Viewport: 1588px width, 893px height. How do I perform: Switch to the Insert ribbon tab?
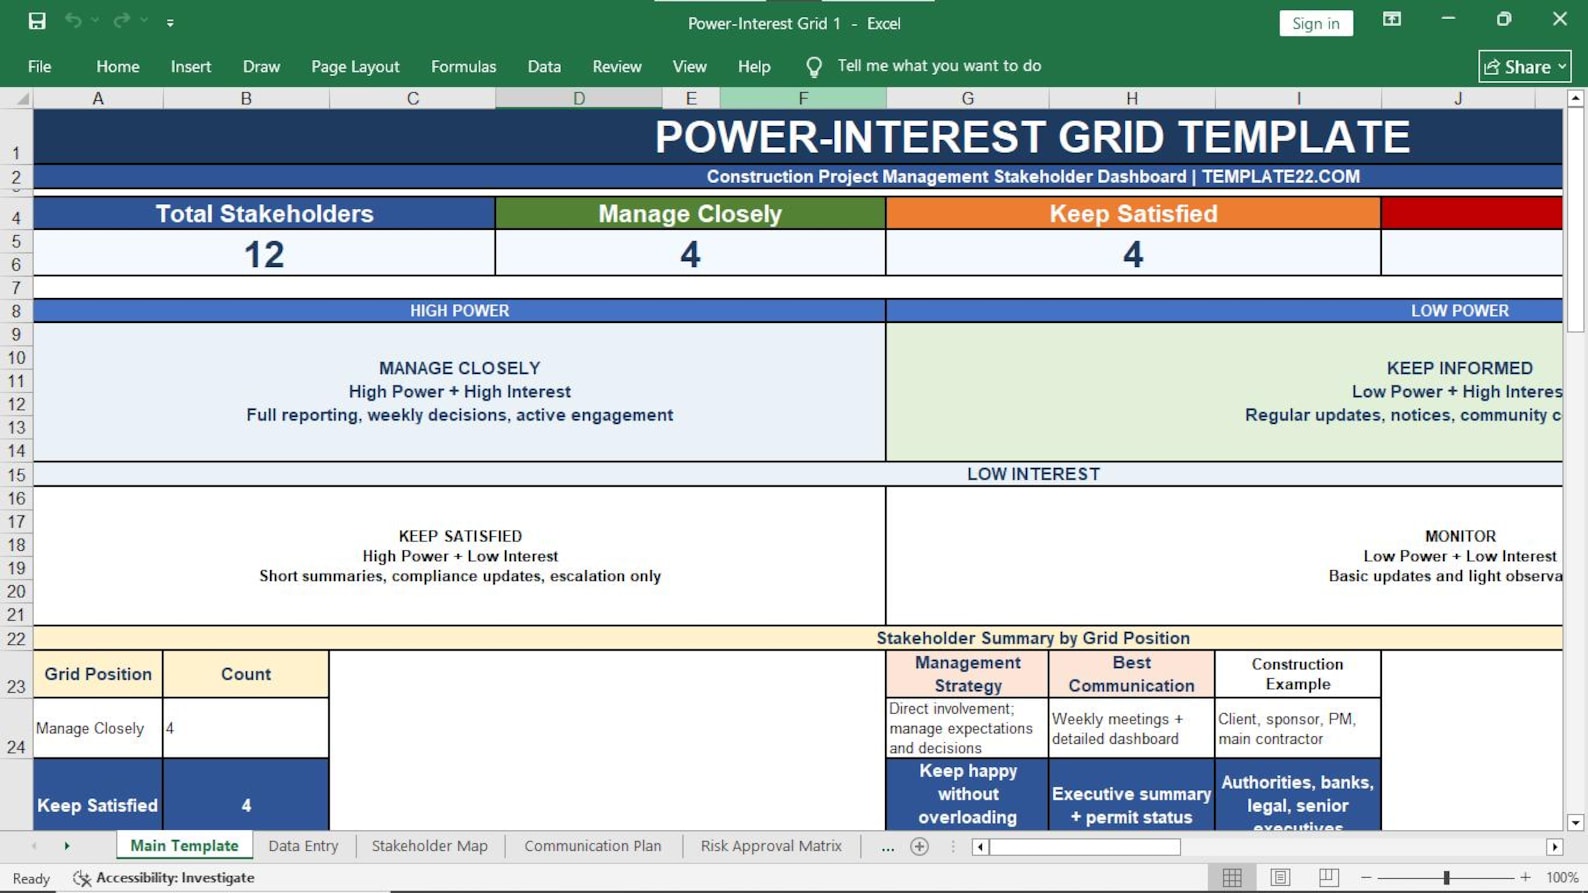click(191, 67)
